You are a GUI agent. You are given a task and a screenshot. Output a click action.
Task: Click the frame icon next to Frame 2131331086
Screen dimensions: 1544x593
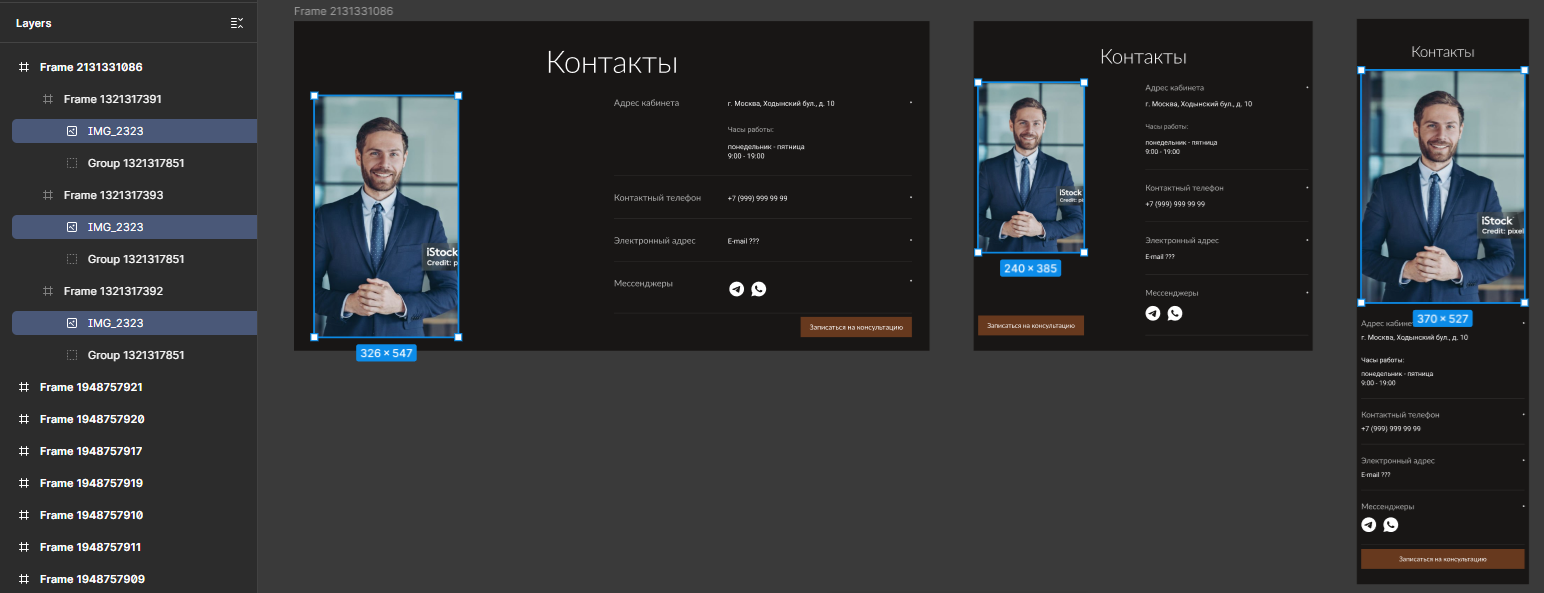24,67
